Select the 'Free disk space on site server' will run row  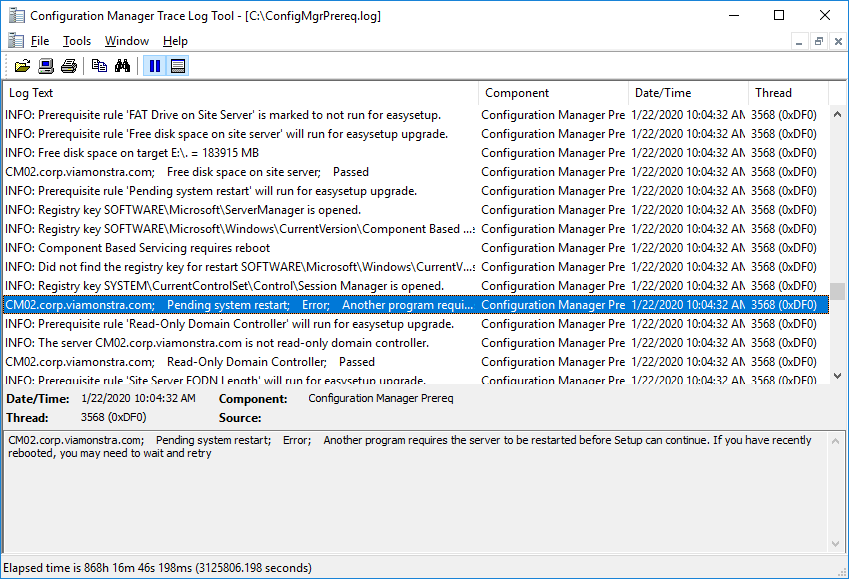tap(416, 134)
